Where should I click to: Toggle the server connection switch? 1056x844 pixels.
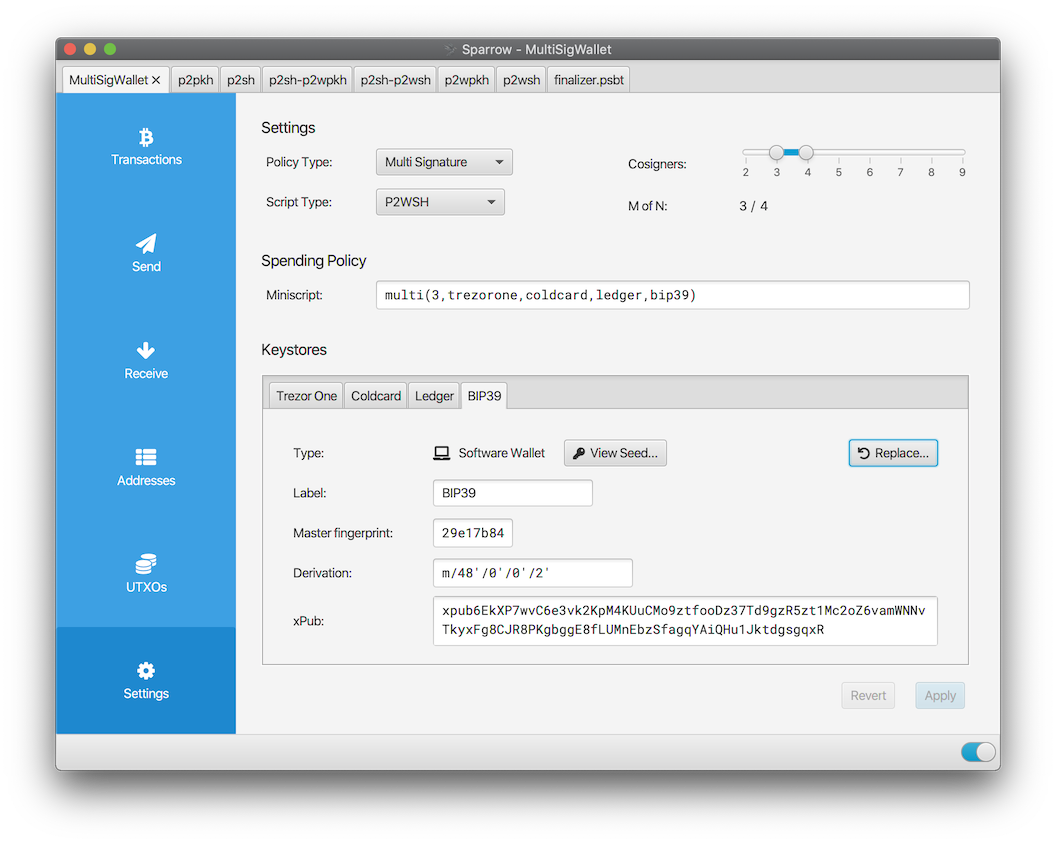pos(978,752)
